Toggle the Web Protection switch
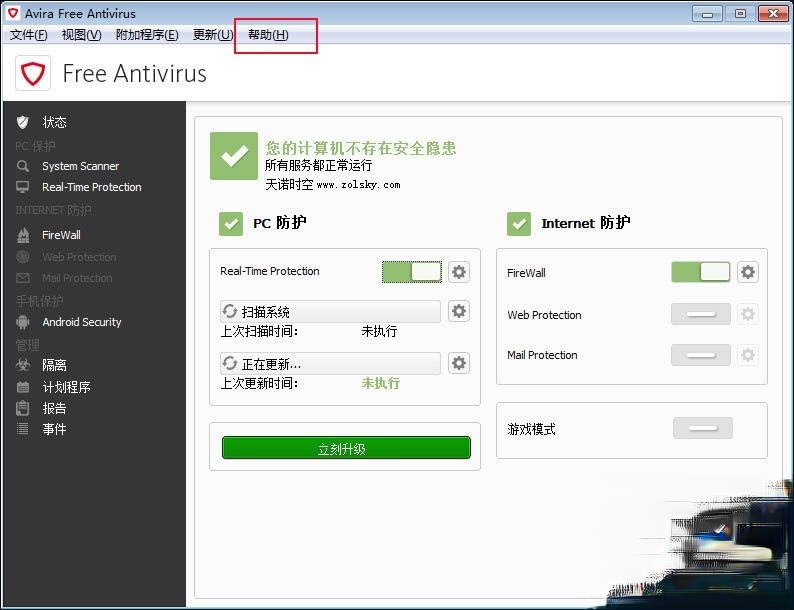 click(701, 314)
